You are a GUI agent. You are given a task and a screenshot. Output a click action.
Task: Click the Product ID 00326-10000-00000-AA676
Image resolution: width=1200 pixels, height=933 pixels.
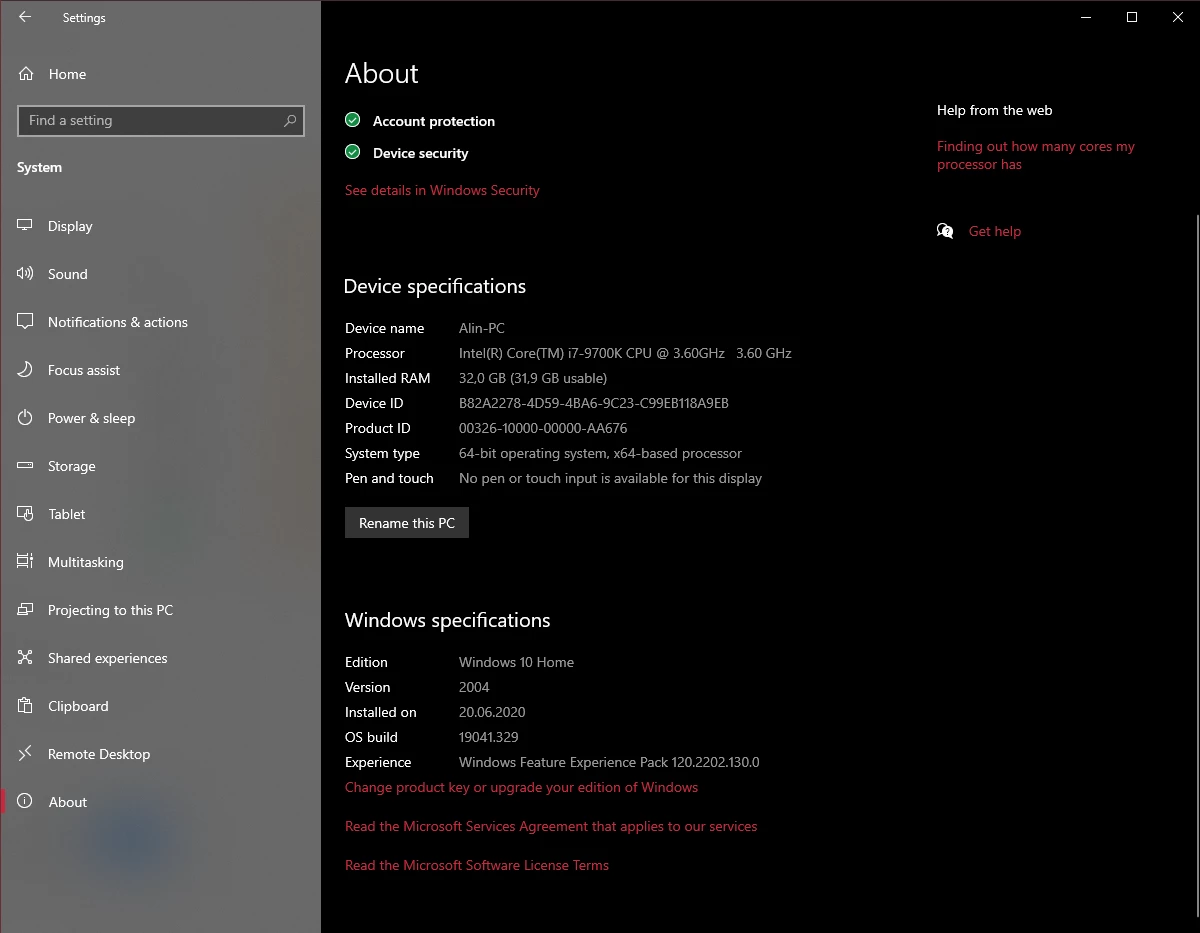pos(543,428)
